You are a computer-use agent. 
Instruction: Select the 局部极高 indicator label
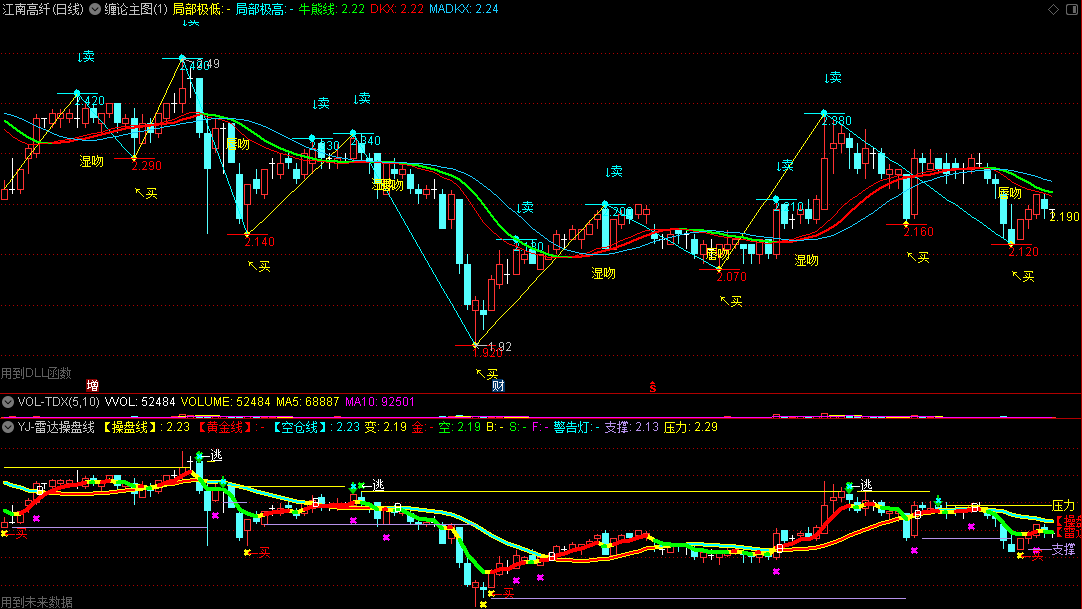[x=264, y=9]
